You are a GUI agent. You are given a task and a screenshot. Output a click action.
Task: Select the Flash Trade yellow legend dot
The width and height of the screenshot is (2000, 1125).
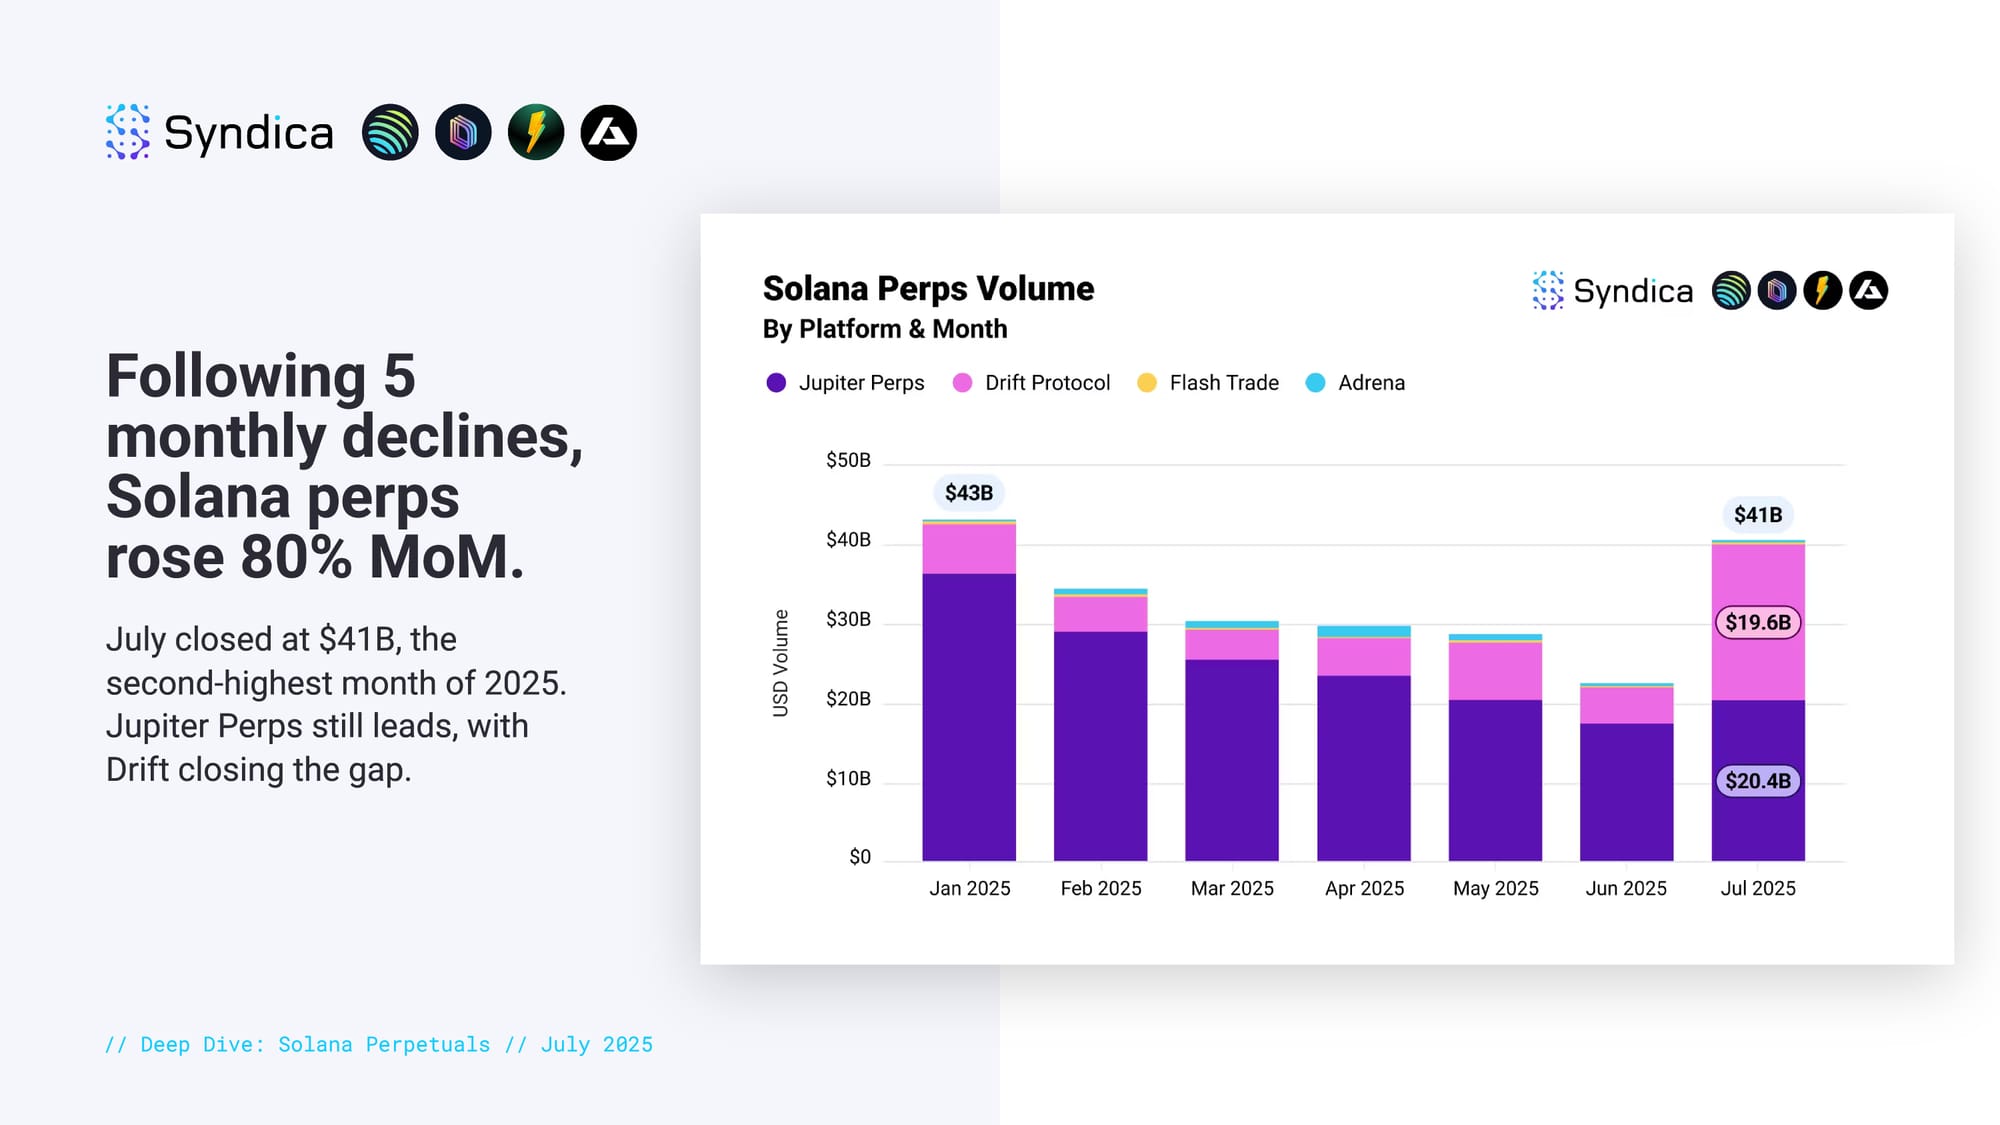(x=1147, y=383)
